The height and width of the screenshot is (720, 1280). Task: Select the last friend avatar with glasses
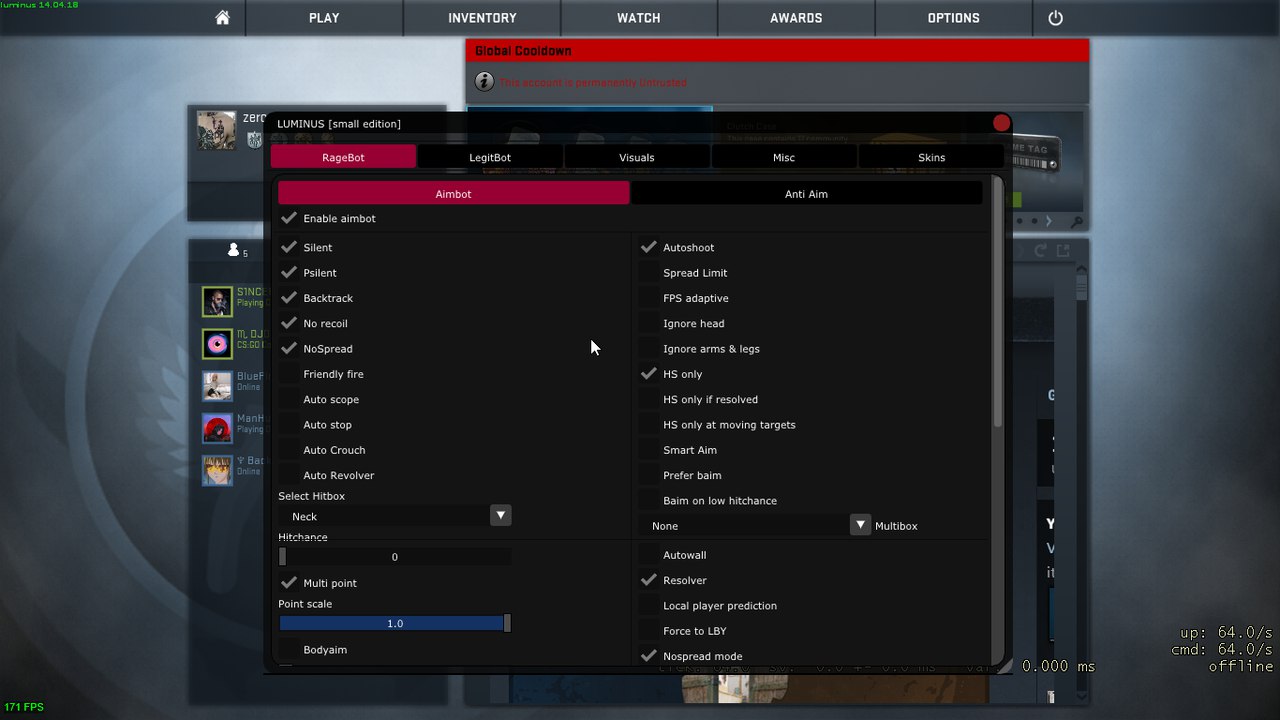click(x=217, y=470)
